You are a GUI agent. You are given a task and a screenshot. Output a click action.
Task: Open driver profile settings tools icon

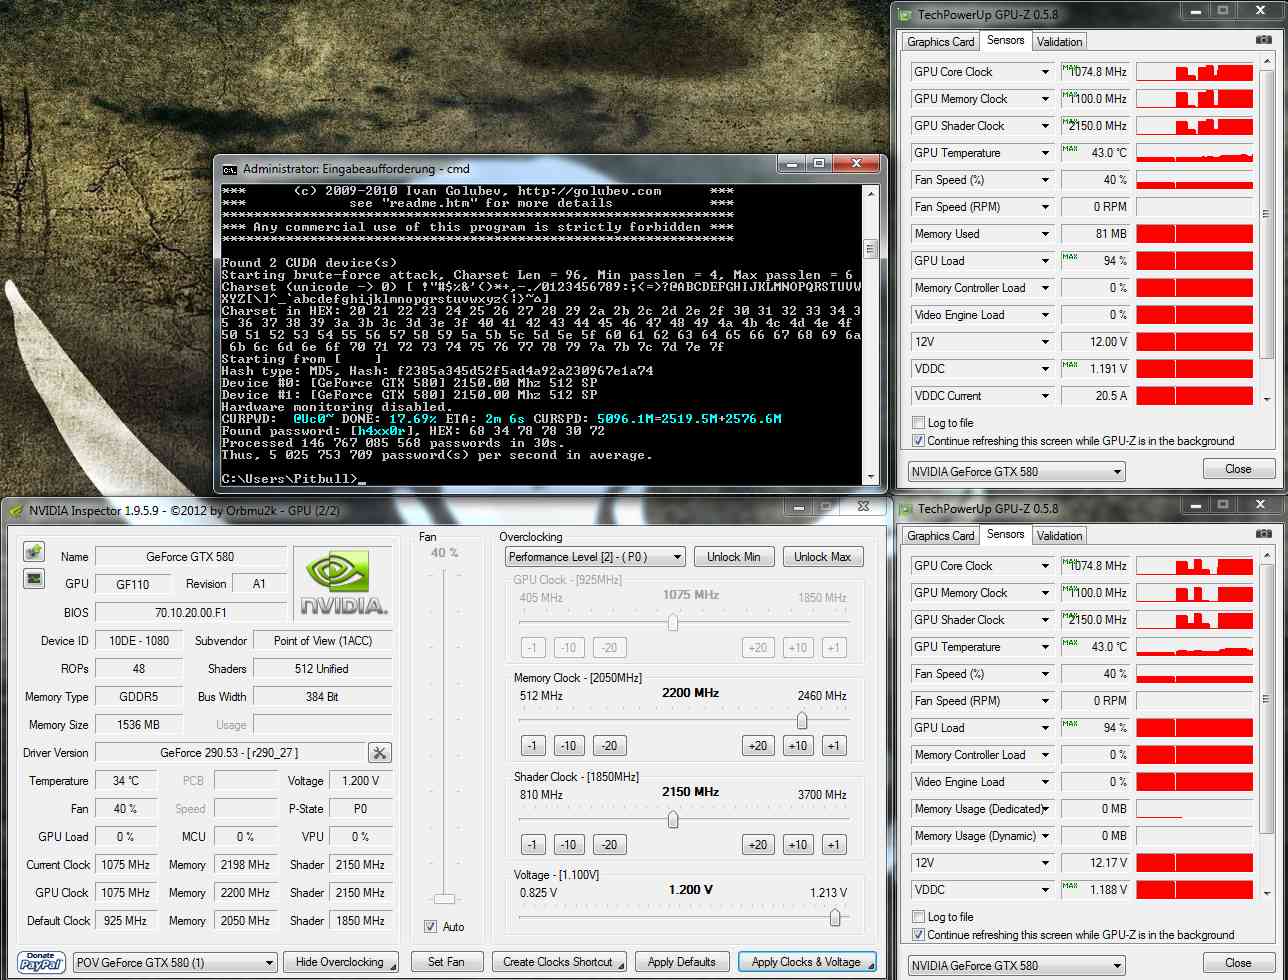pos(380,753)
